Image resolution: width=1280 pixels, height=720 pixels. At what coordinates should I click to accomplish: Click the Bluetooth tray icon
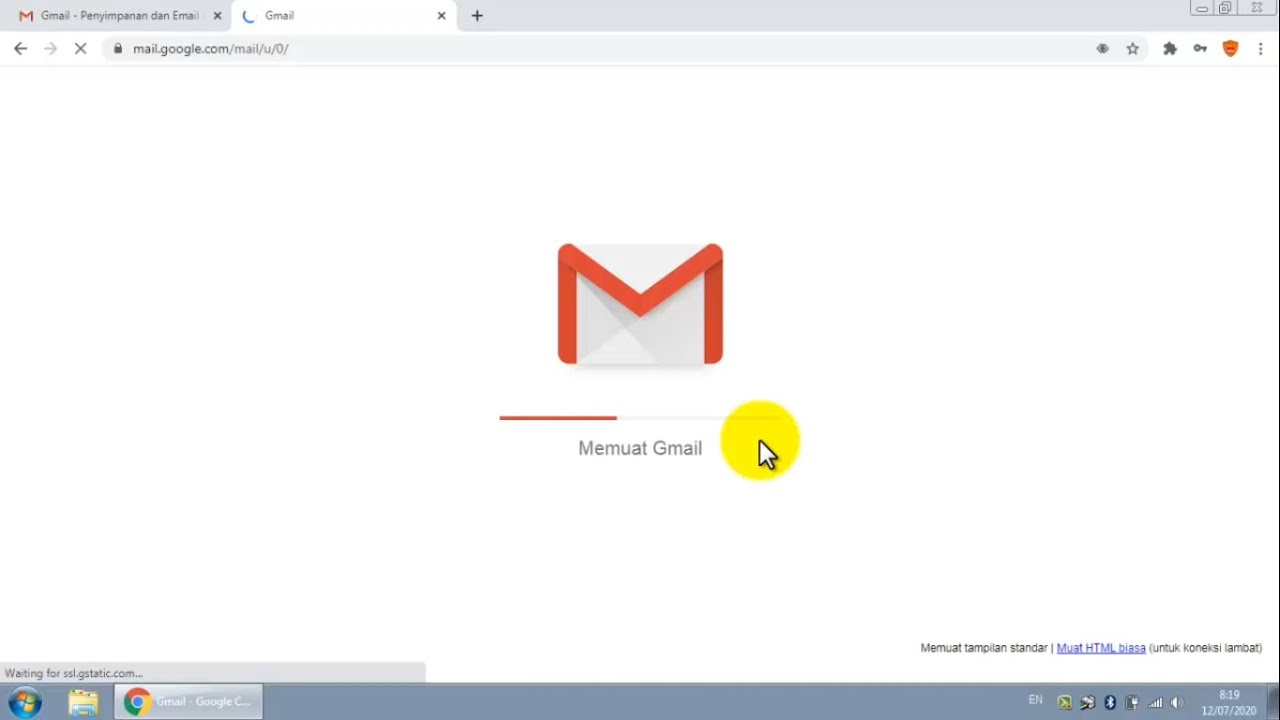[1109, 702]
